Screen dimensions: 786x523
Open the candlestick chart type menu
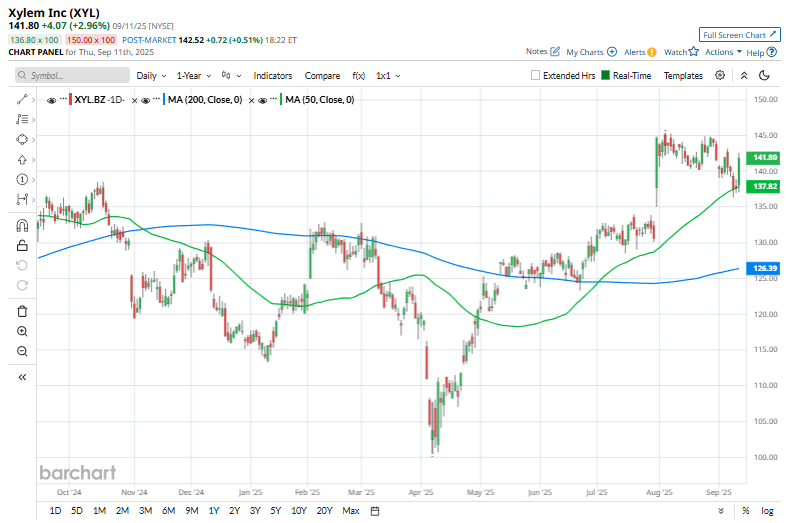[x=231, y=75]
